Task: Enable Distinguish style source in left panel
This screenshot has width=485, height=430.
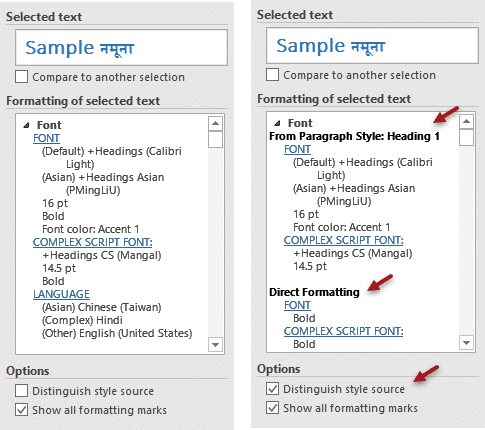Action: pos(21,391)
